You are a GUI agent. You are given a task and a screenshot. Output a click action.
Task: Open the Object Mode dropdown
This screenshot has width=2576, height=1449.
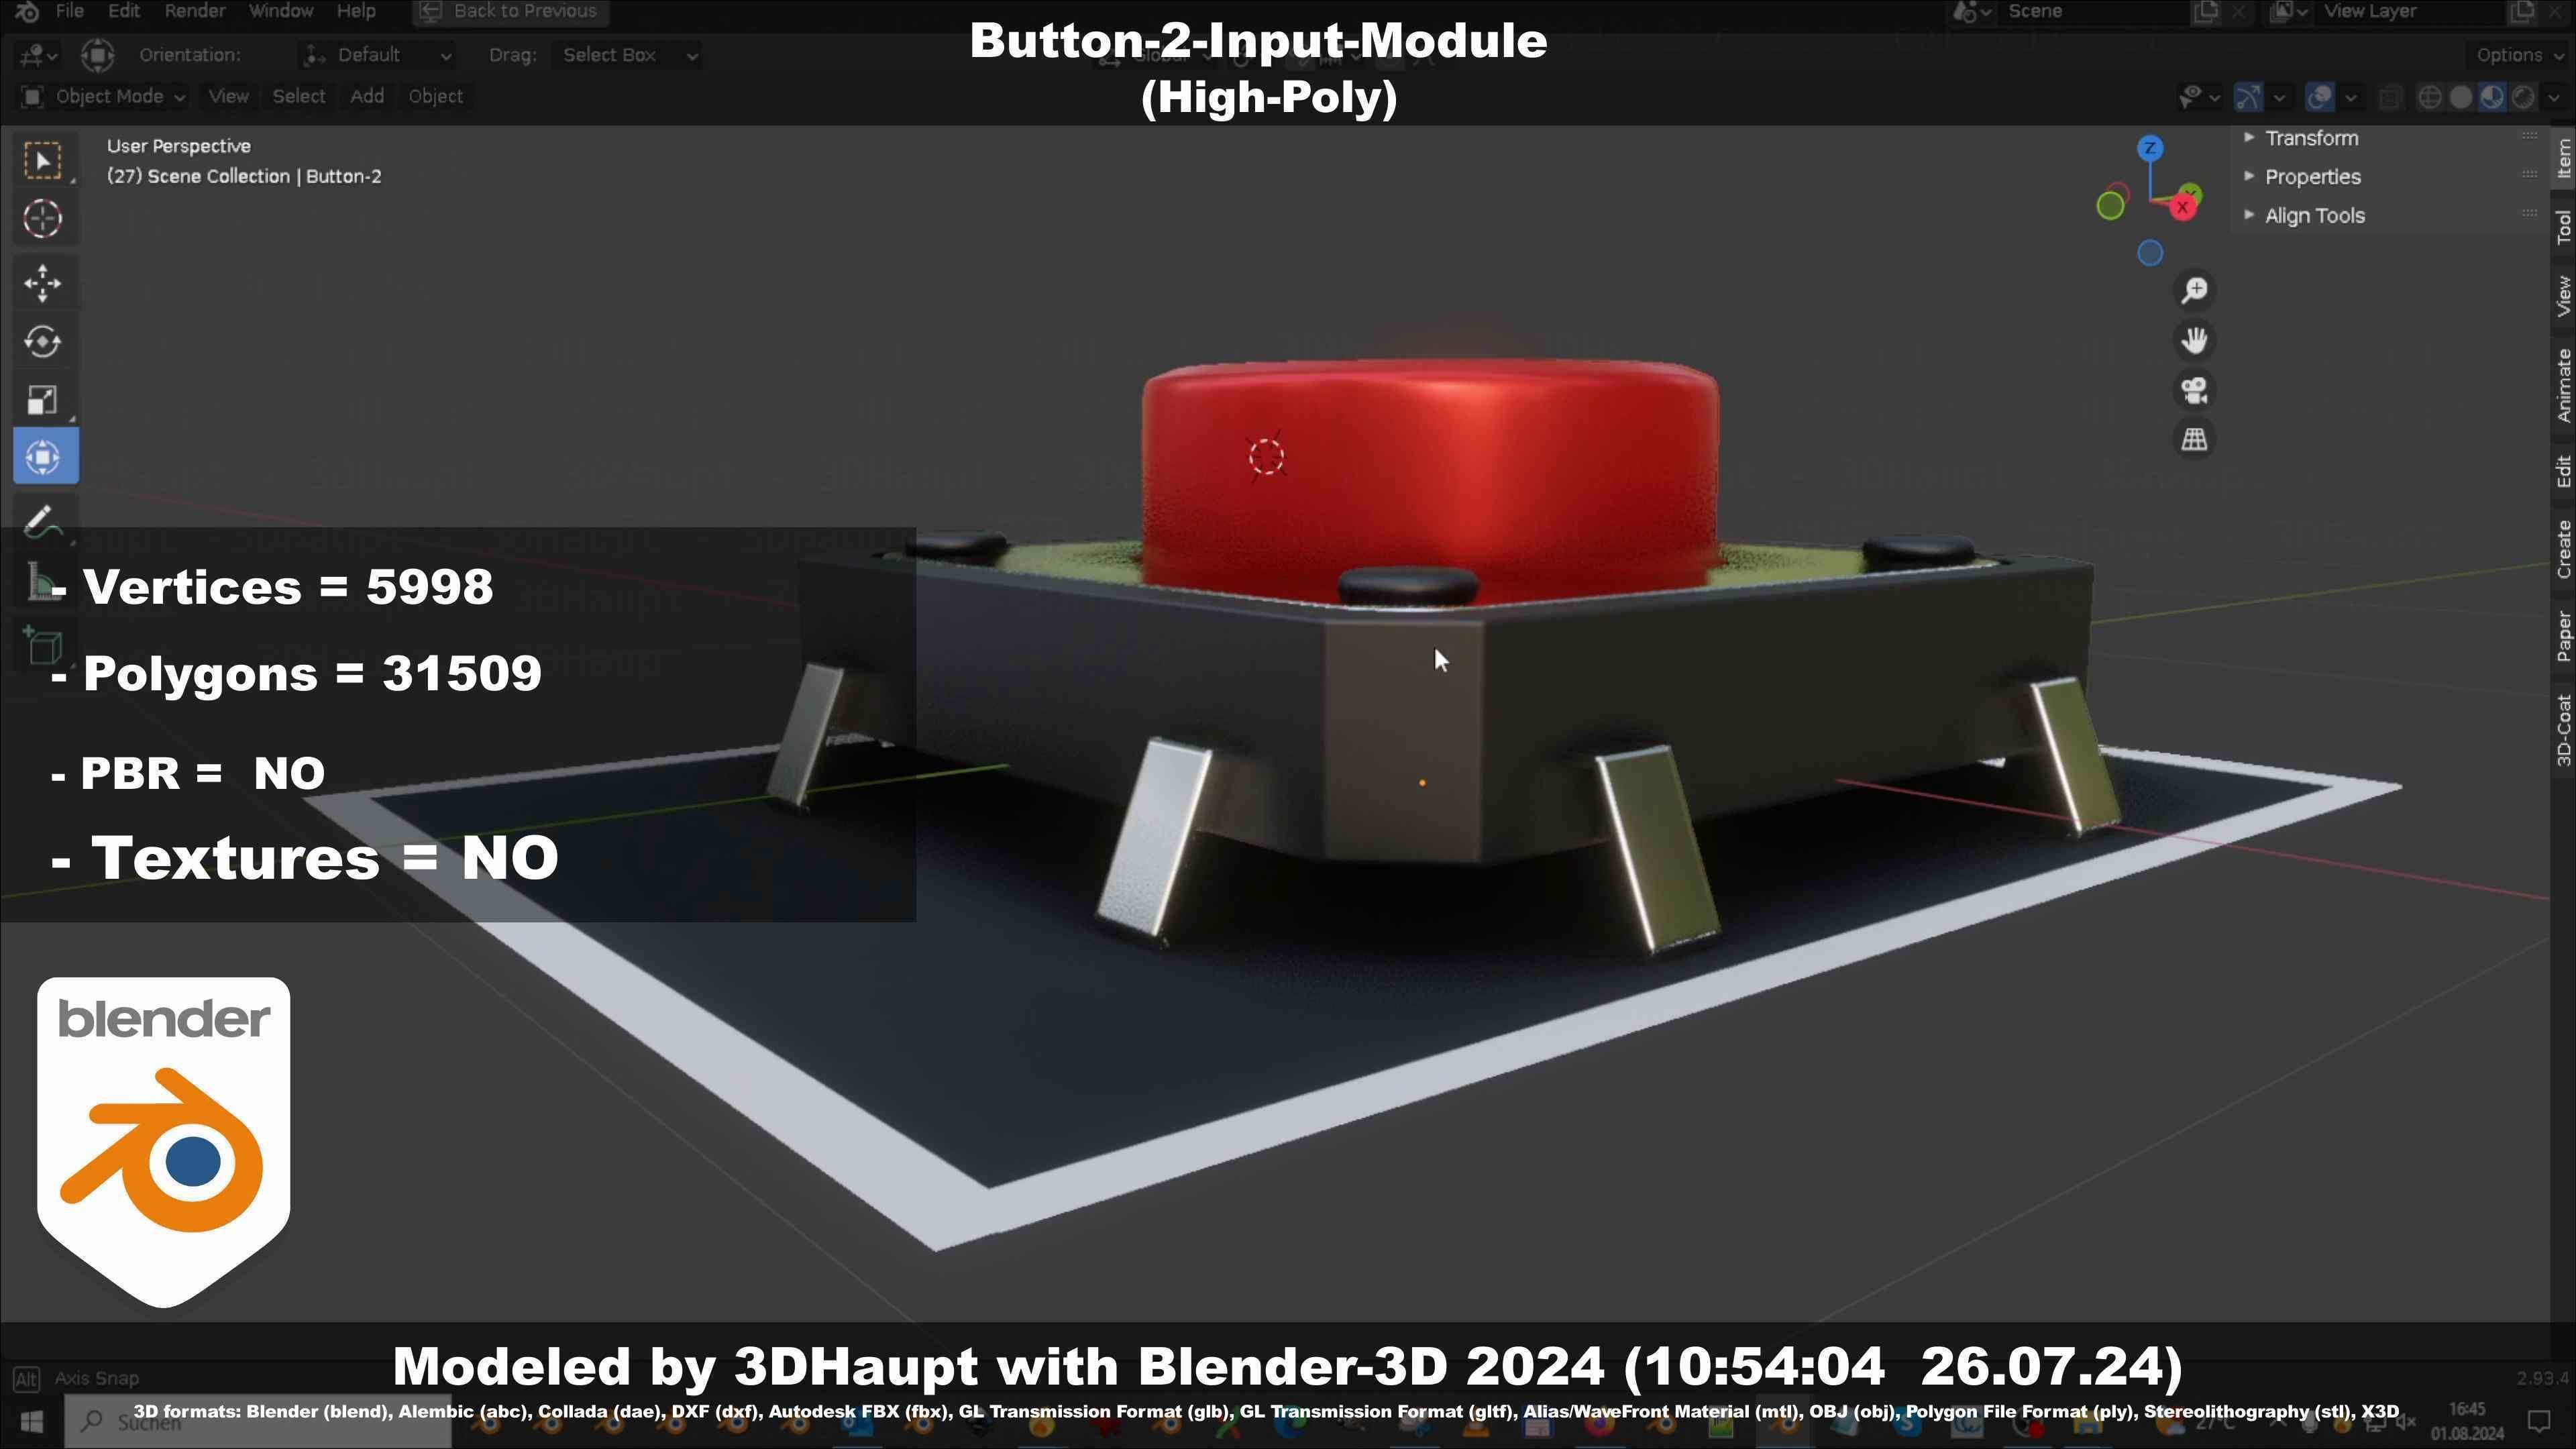103,97
